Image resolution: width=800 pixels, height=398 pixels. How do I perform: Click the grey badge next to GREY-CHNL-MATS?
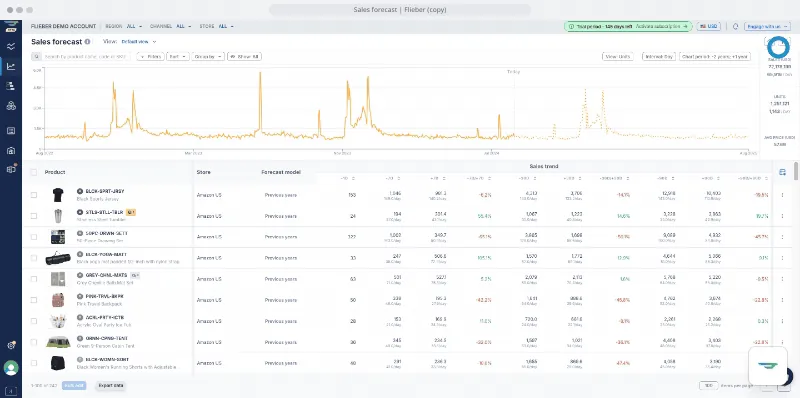coord(135,275)
